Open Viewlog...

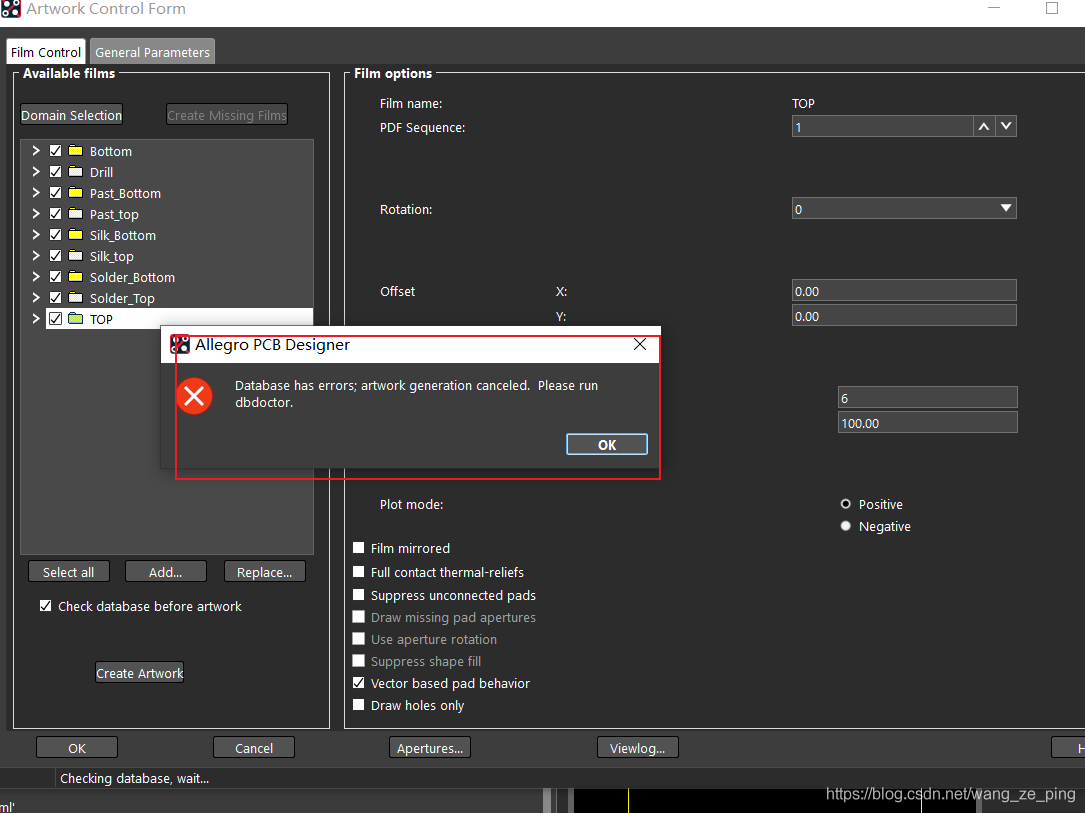(x=637, y=748)
